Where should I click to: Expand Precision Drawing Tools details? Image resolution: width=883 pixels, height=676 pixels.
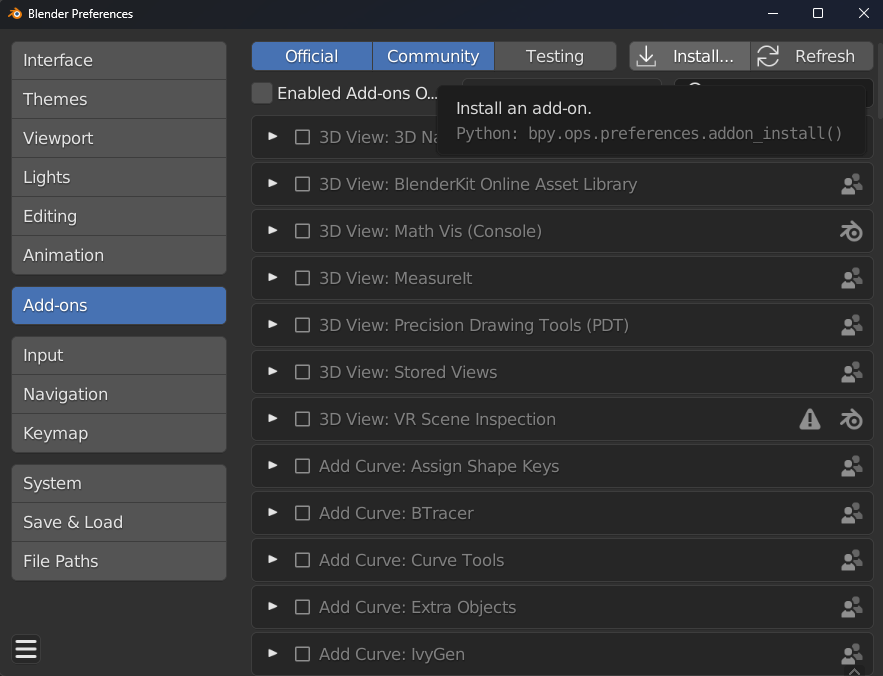(x=273, y=324)
